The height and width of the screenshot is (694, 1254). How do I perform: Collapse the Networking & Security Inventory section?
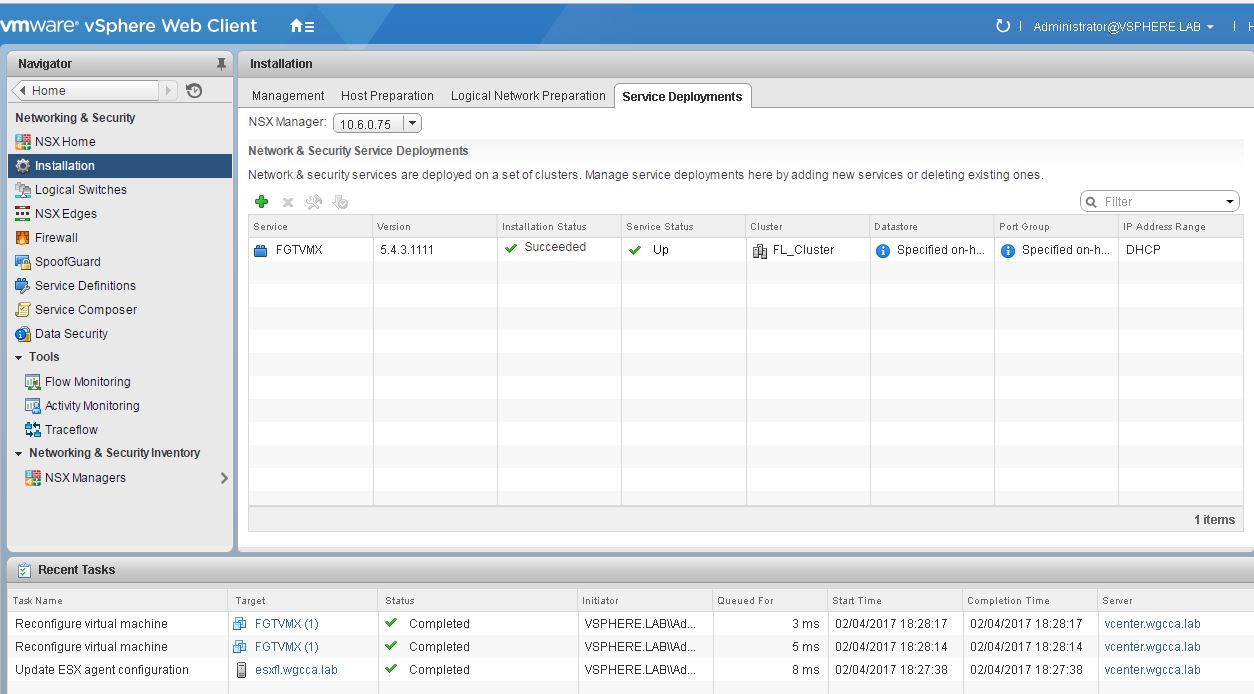pos(19,454)
